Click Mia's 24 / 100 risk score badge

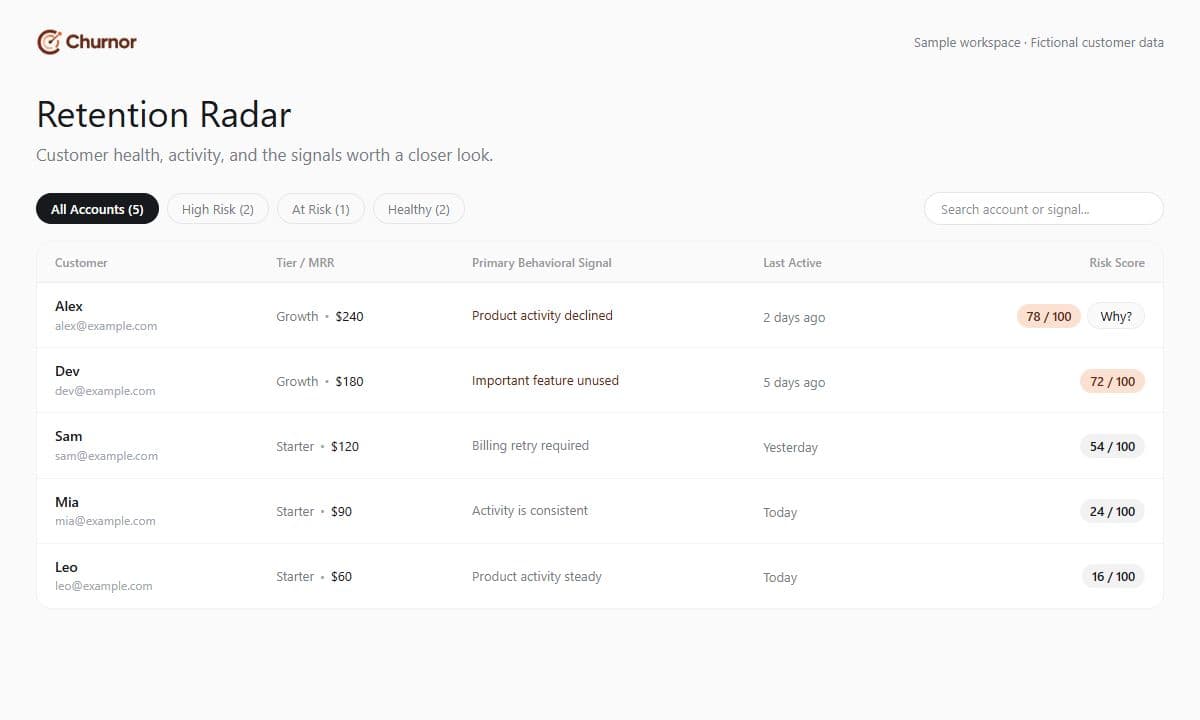click(1112, 511)
